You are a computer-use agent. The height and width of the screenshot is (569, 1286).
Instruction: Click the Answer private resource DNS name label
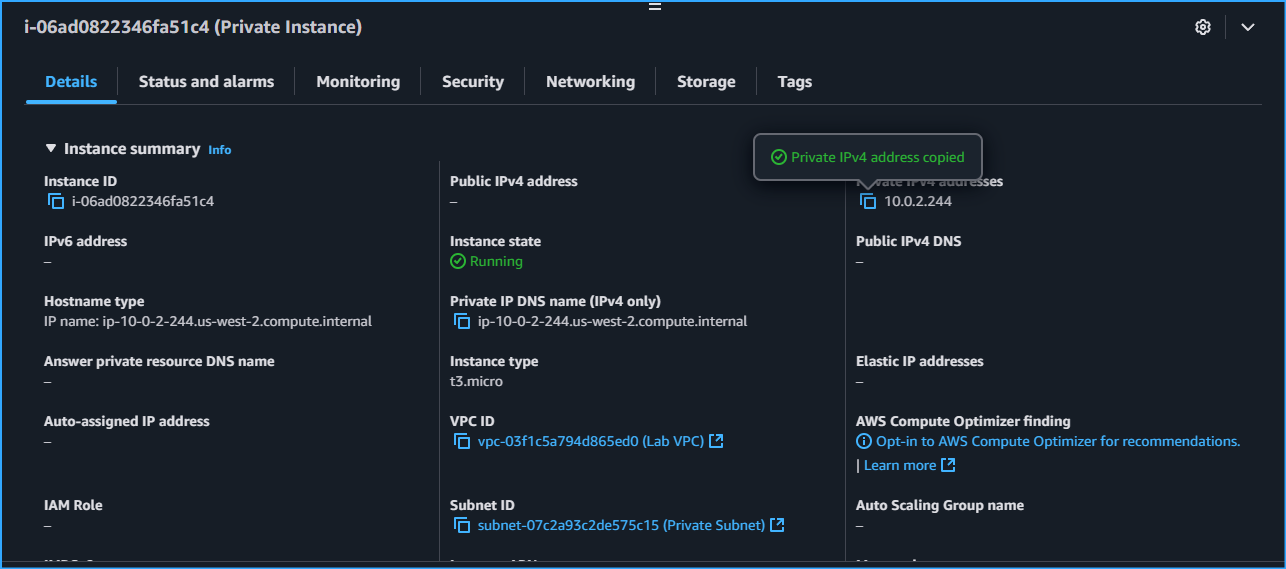coord(159,361)
